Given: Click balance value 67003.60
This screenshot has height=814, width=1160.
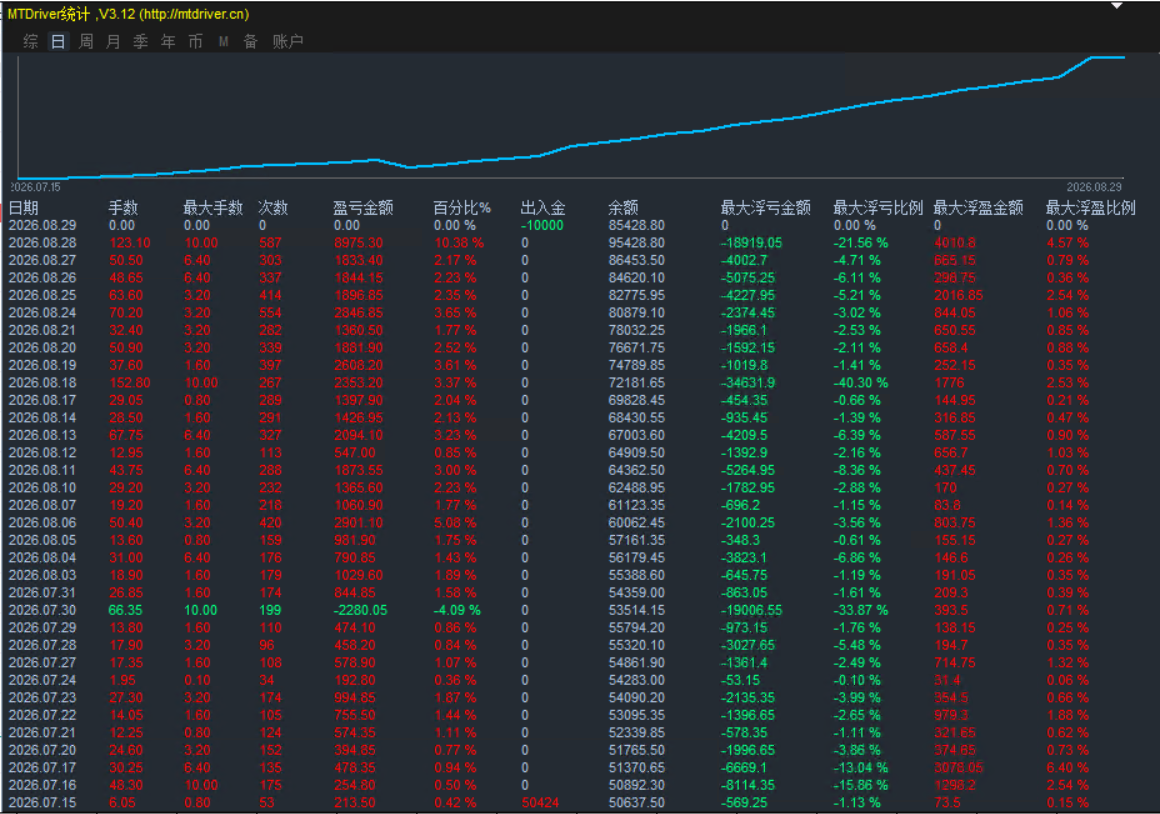Looking at the screenshot, I should pyautogui.click(x=636, y=435).
